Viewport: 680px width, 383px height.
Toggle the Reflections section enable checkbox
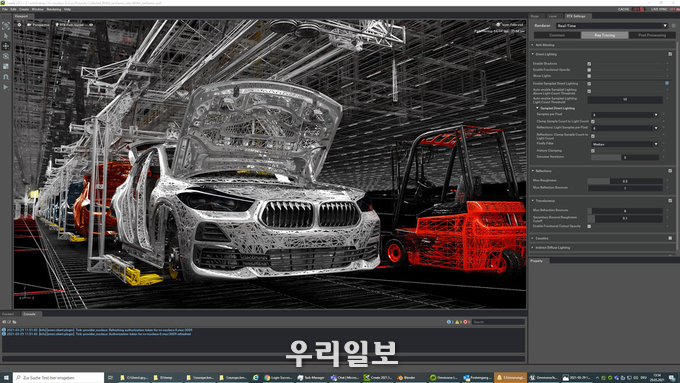click(670, 171)
